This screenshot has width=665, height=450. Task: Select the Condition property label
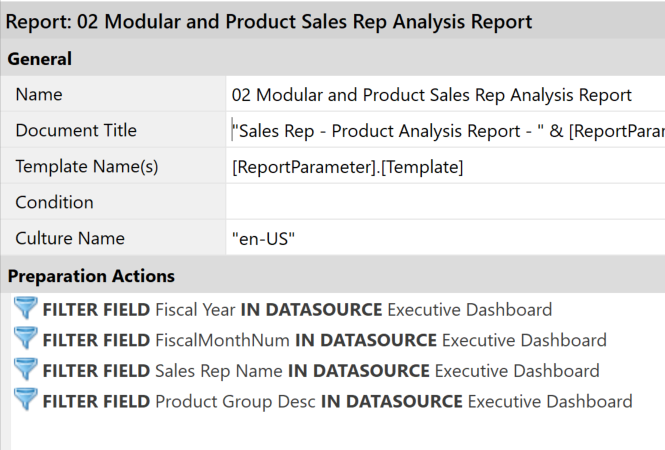click(x=54, y=202)
